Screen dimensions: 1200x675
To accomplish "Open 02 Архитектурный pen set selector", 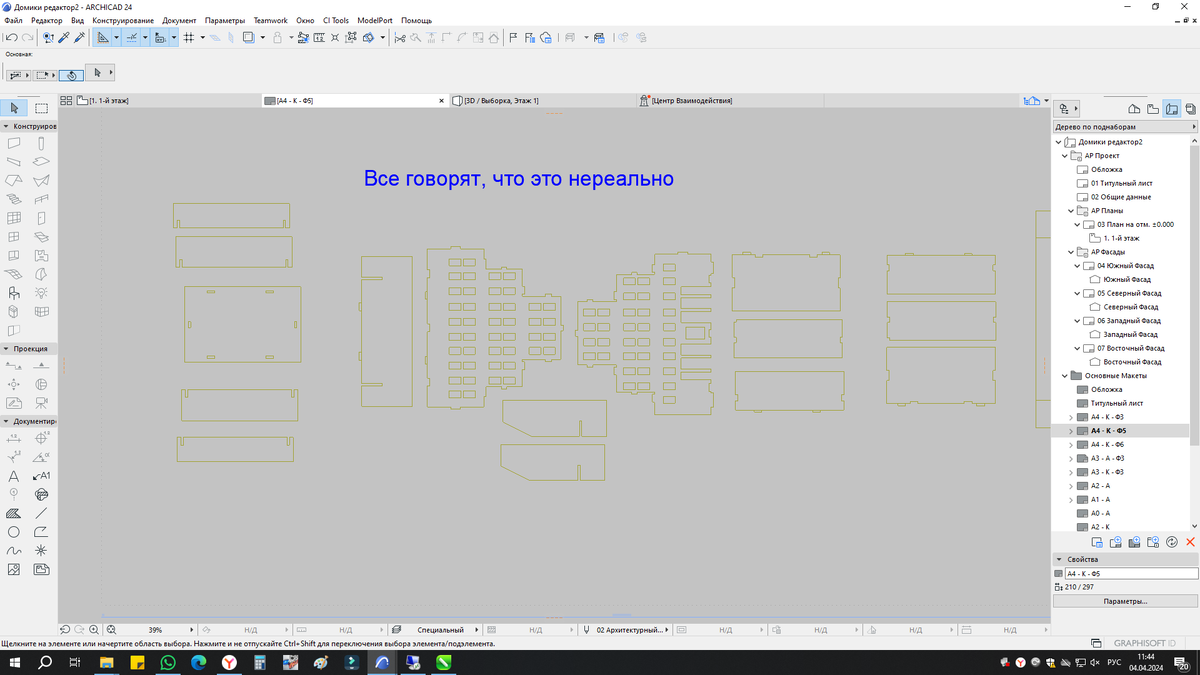I will click(x=624, y=630).
